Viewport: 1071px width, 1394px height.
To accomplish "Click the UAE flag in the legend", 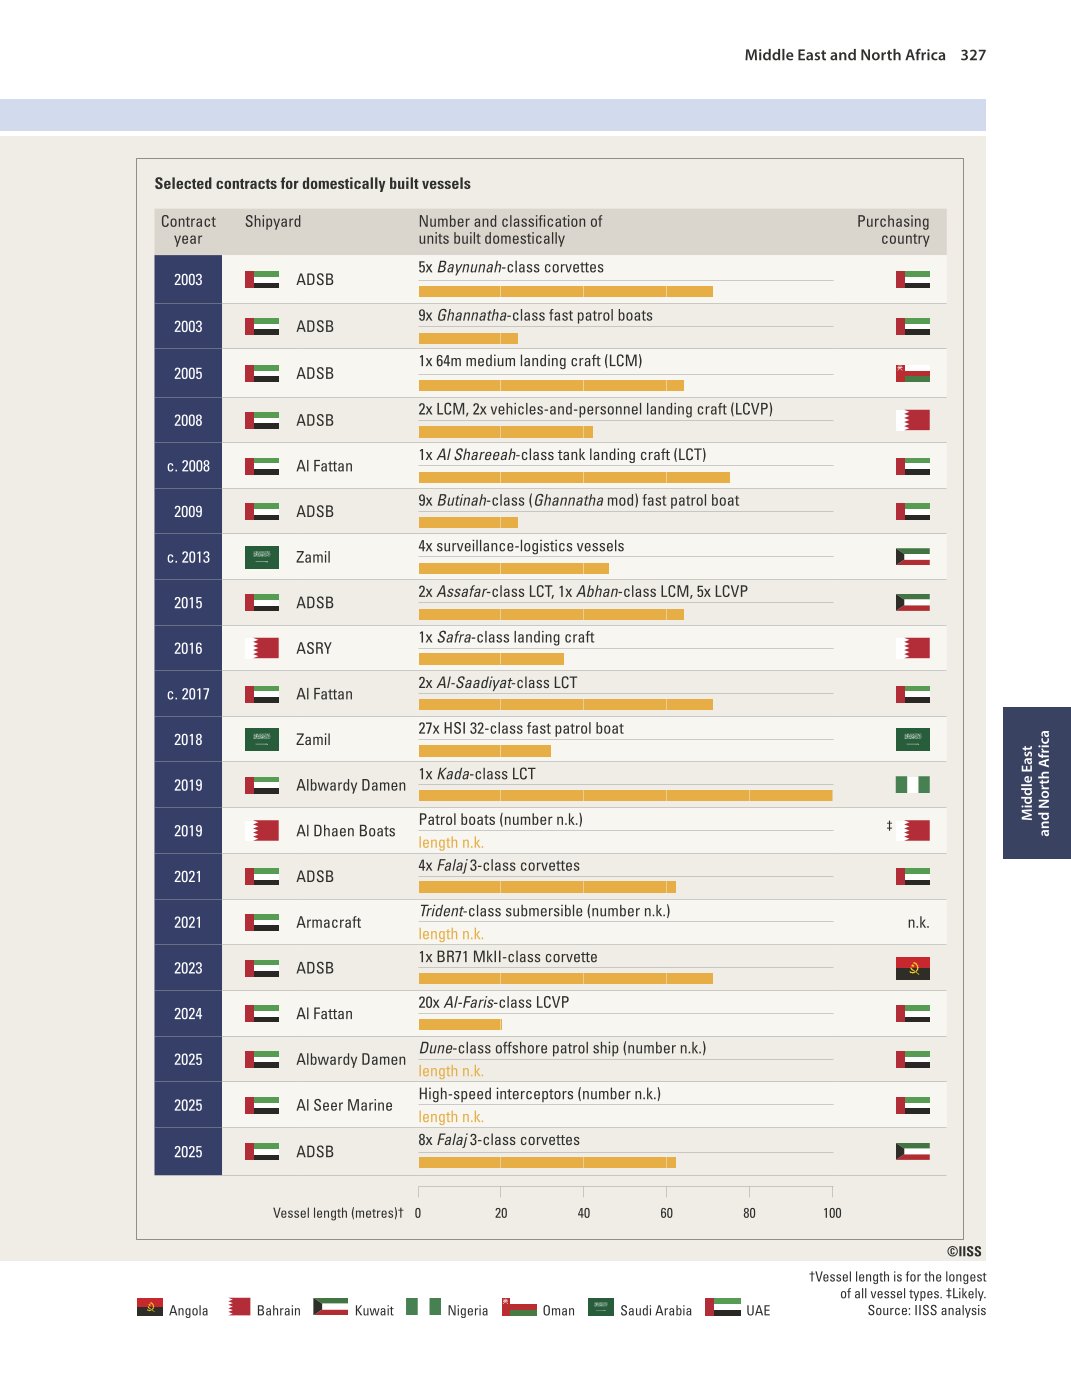I will (x=723, y=1307).
